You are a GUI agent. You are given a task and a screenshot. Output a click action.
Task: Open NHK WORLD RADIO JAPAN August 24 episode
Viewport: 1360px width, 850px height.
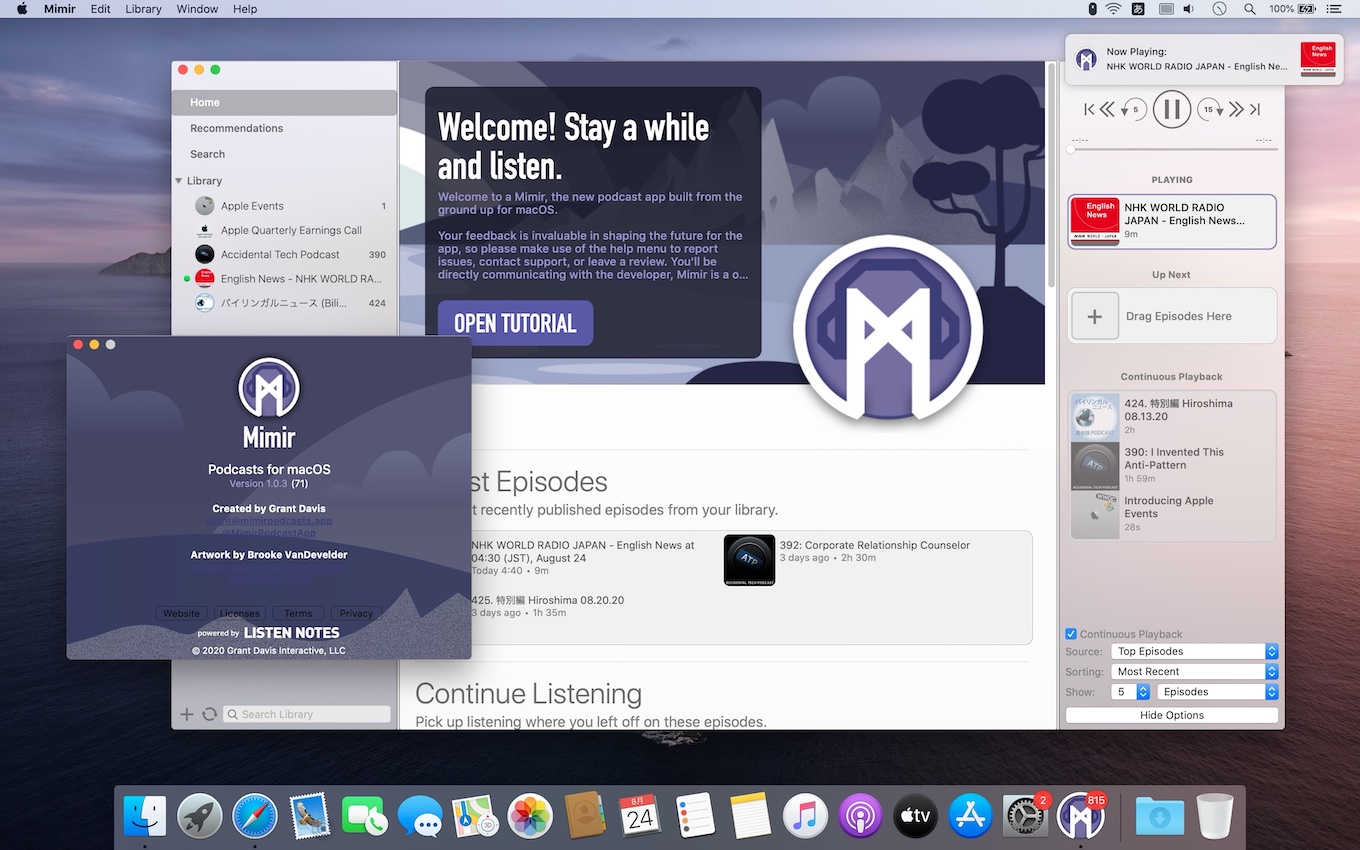click(x=582, y=551)
